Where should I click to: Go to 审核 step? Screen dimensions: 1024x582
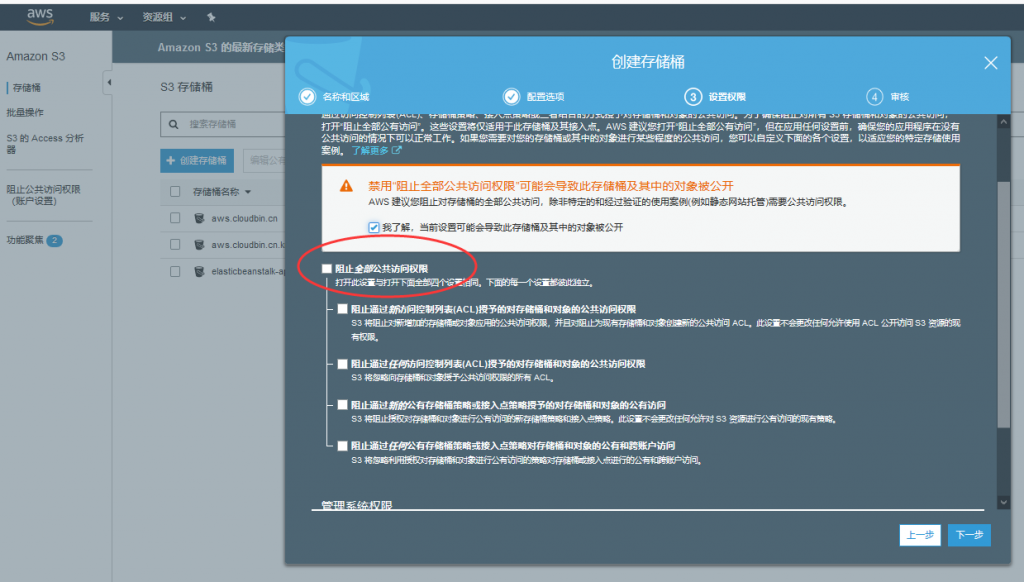click(899, 97)
